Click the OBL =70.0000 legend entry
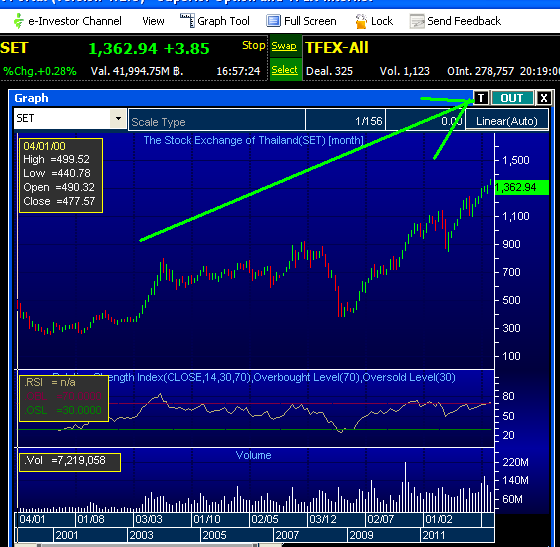Viewport: 560px width, 547px height. click(64, 396)
